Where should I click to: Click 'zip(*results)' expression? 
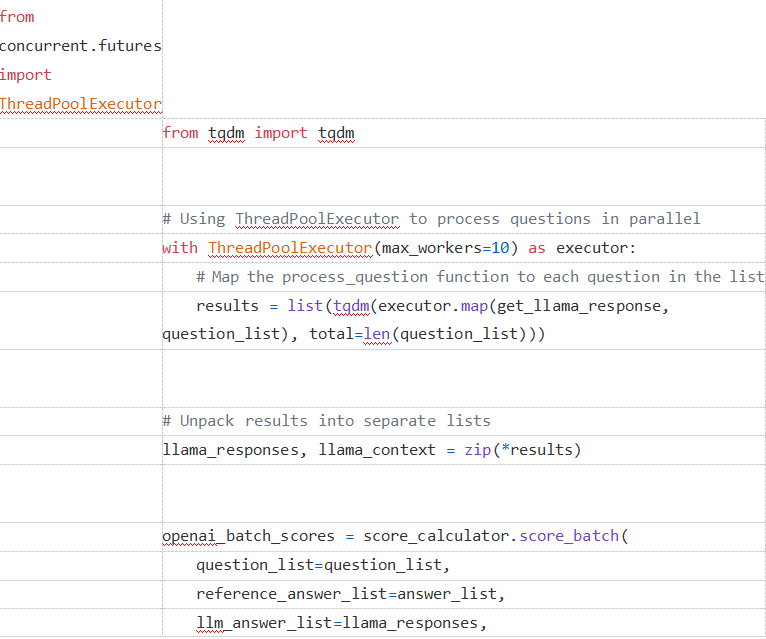[523, 450]
